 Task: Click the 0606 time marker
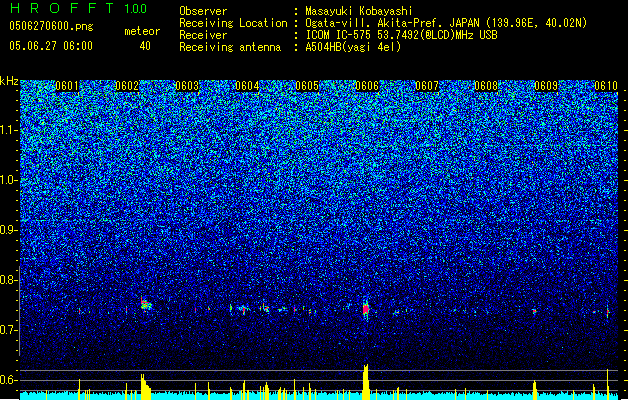click(x=367, y=86)
